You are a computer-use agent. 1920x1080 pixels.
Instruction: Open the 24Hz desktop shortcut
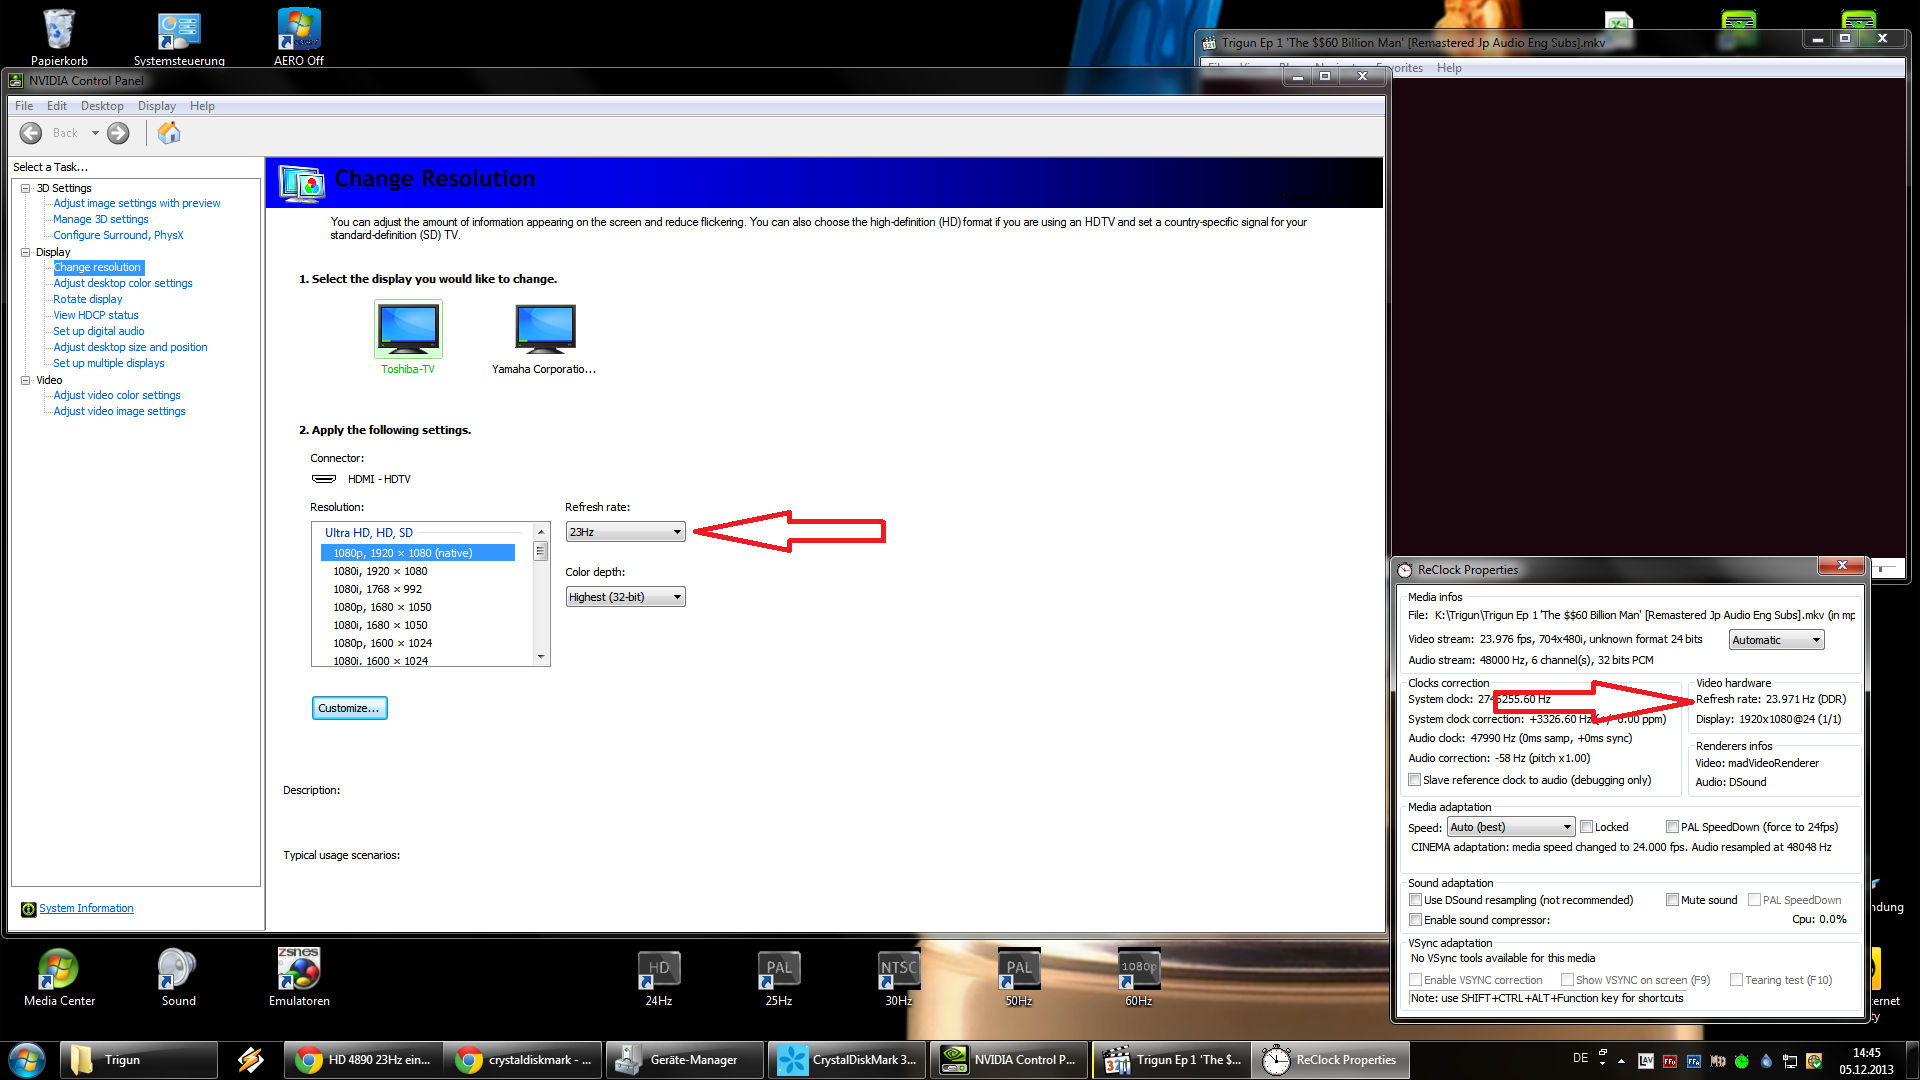658,970
